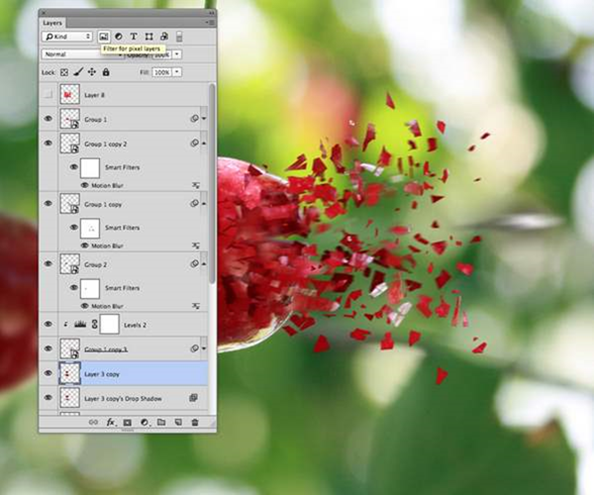Toggle visibility of Group 1 copy 2
594x495 pixels.
tap(48, 143)
